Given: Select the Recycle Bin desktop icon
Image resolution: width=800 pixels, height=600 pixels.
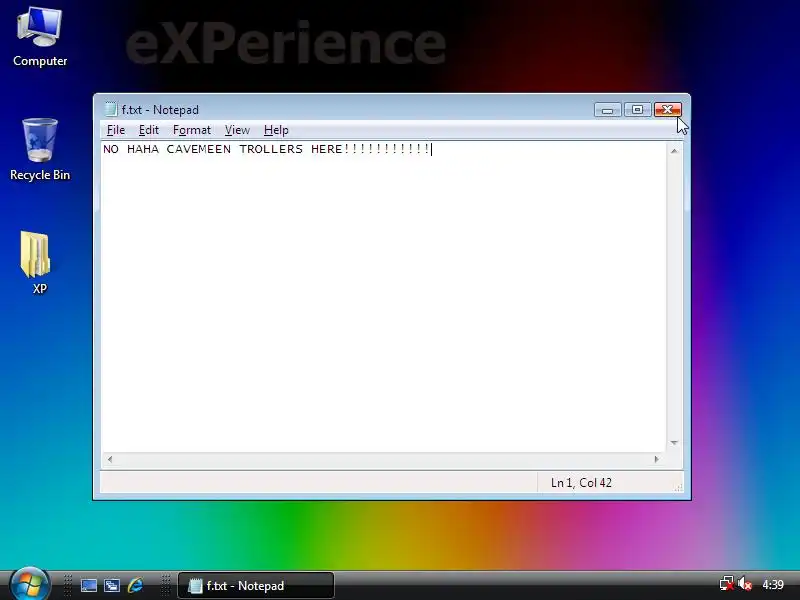Looking at the screenshot, I should point(40,149).
